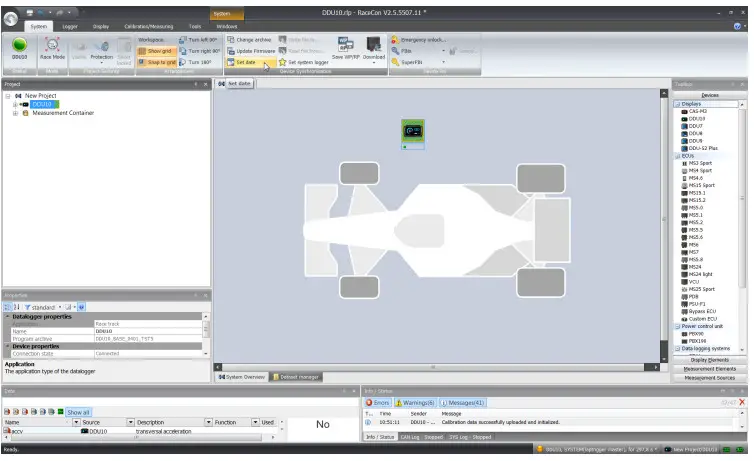Toggle alphabetical sort in Properties toolbar
The image size is (754, 461).
coord(16,307)
